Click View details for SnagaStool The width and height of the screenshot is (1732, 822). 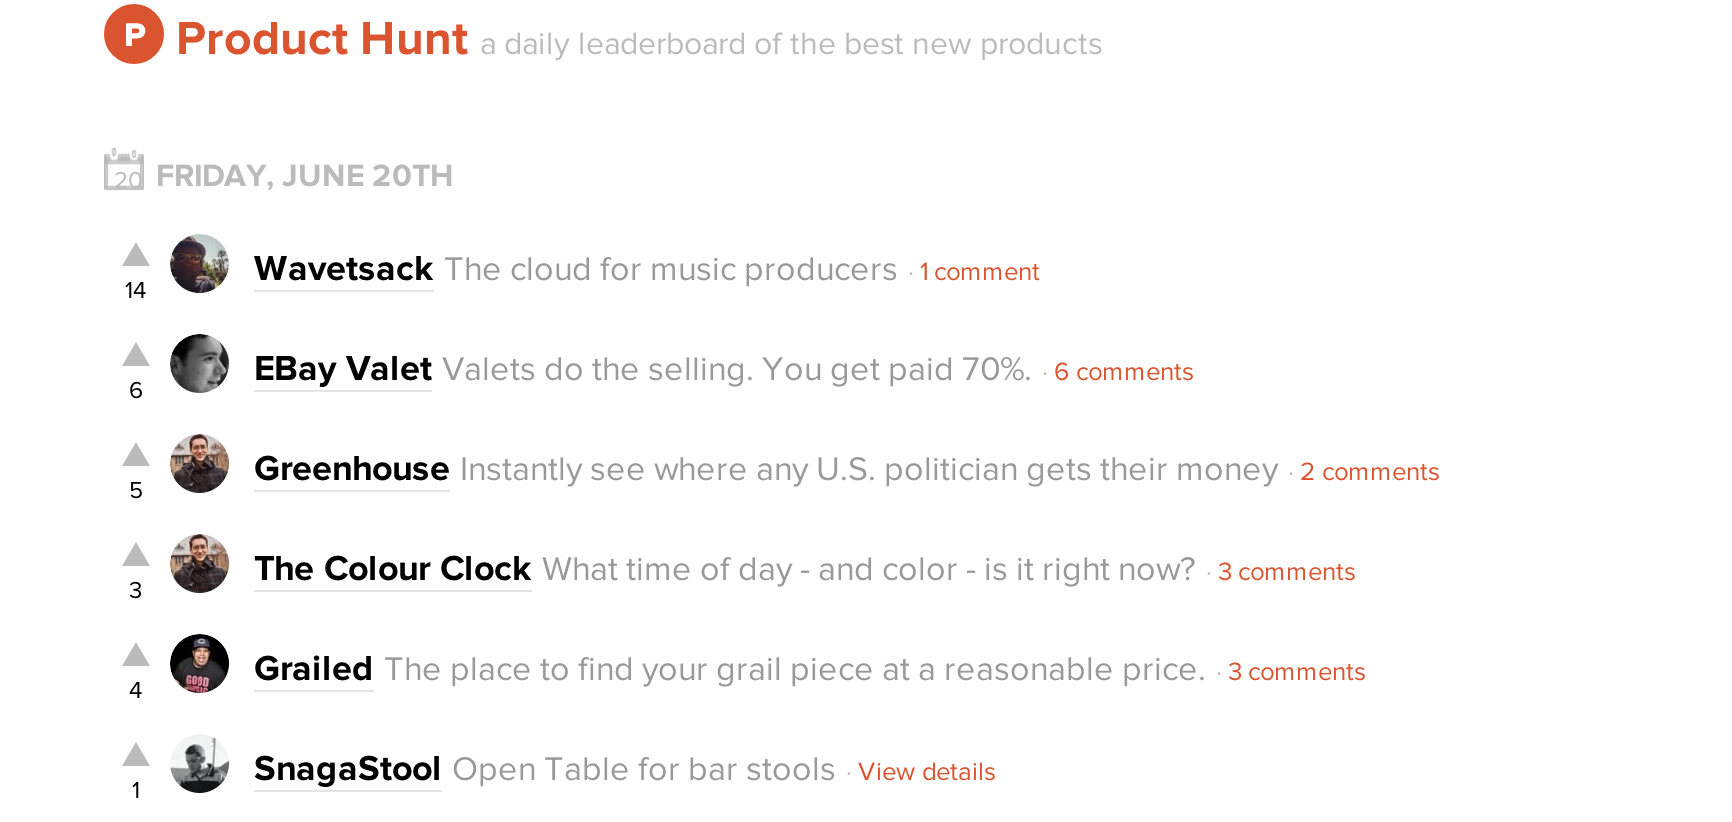click(x=926, y=772)
